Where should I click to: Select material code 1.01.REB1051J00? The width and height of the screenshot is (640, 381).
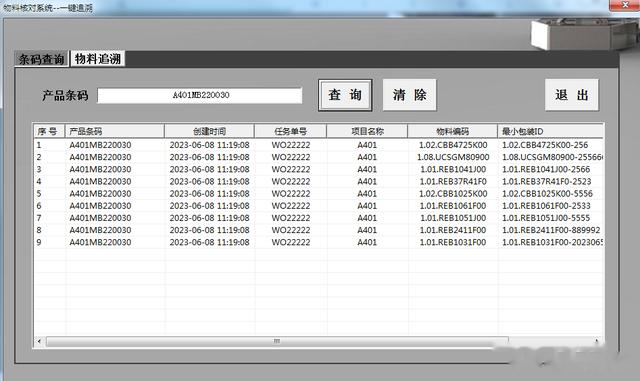(x=453, y=218)
